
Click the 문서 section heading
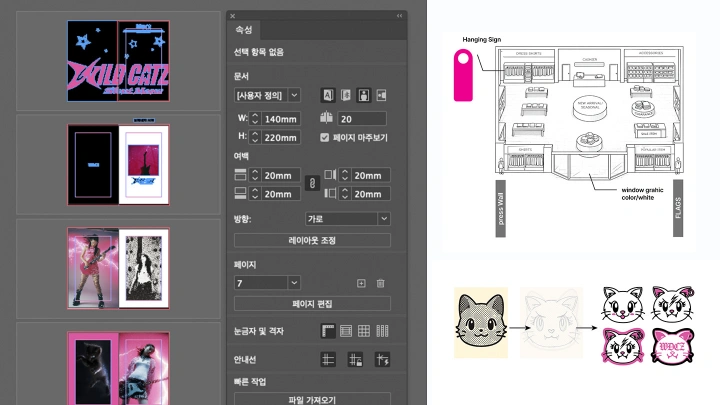click(241, 76)
